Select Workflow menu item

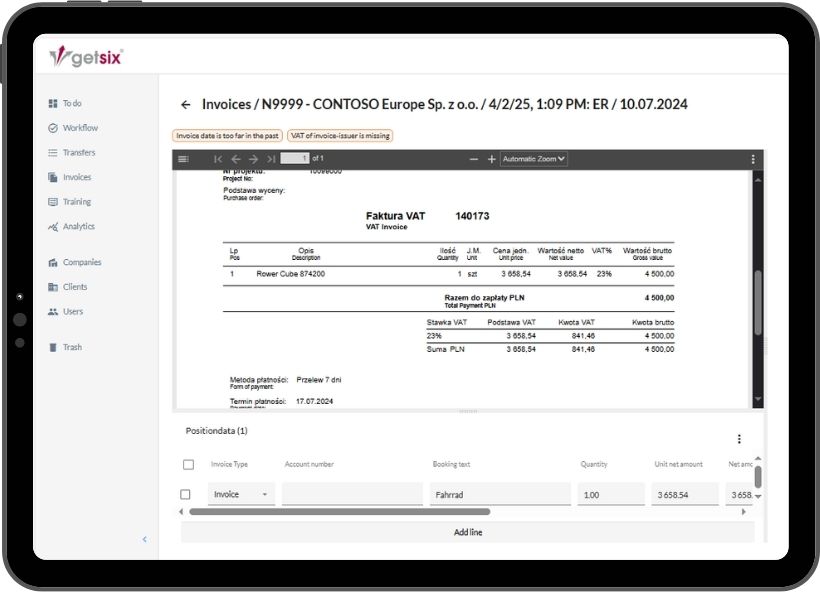coord(81,128)
